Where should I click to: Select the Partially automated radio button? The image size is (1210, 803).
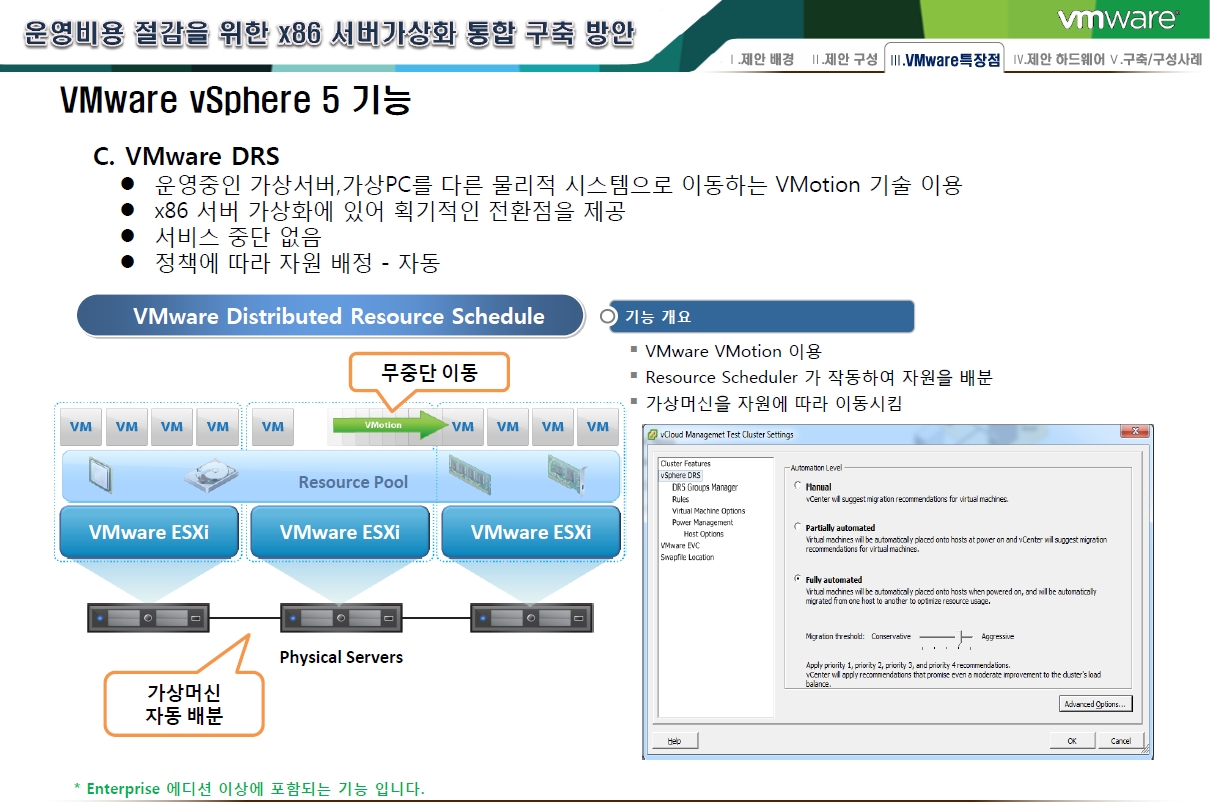point(796,527)
